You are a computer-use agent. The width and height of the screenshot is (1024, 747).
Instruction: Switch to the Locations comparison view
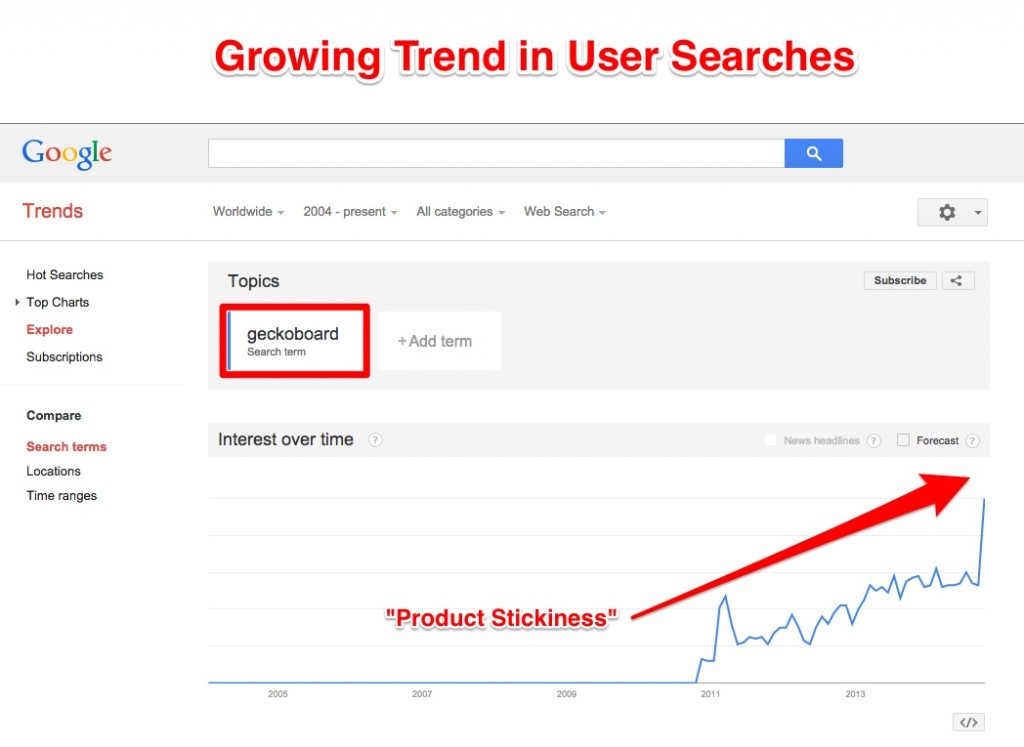pyautogui.click(x=54, y=471)
